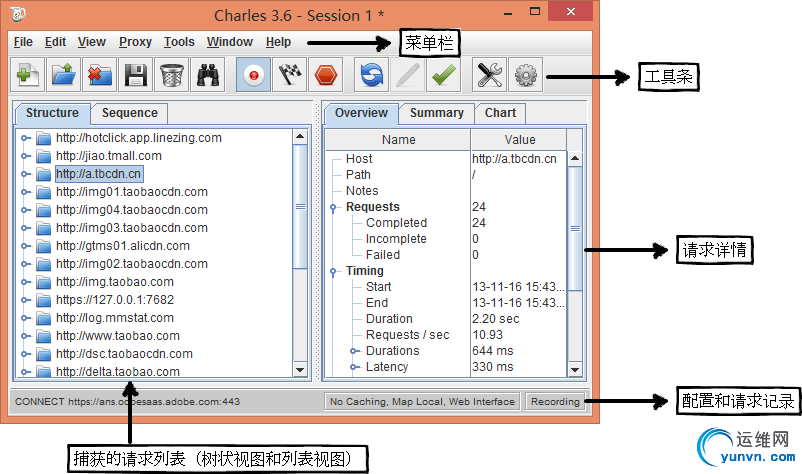Image resolution: width=802 pixels, height=474 pixels.
Task: Switch to the Structure tab
Action: tap(52, 113)
